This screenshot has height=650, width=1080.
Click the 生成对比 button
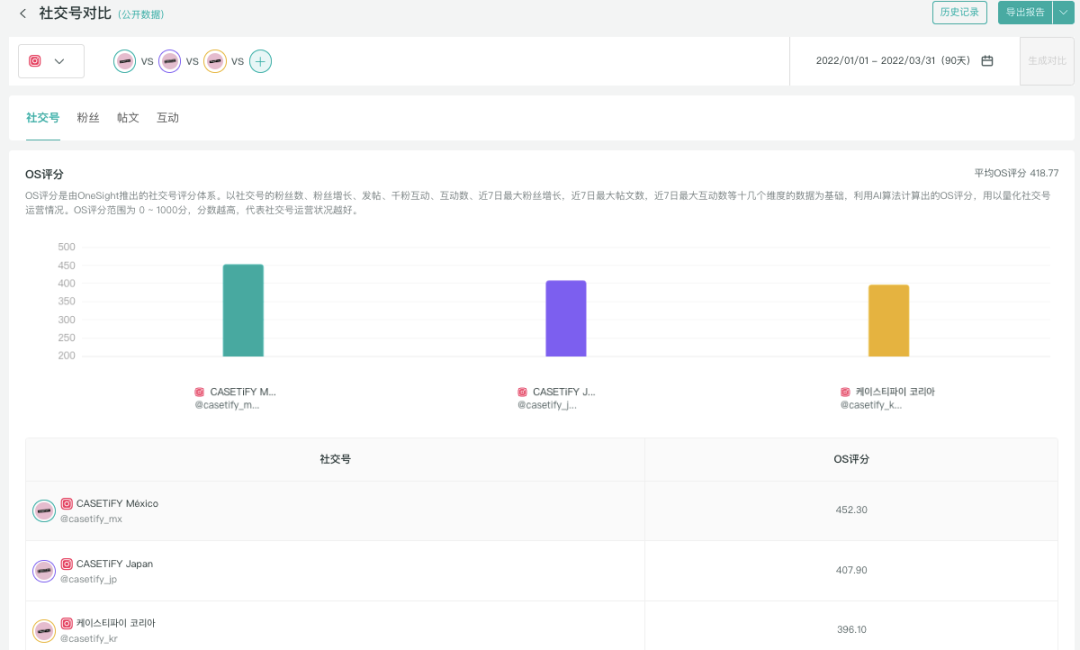(1046, 61)
